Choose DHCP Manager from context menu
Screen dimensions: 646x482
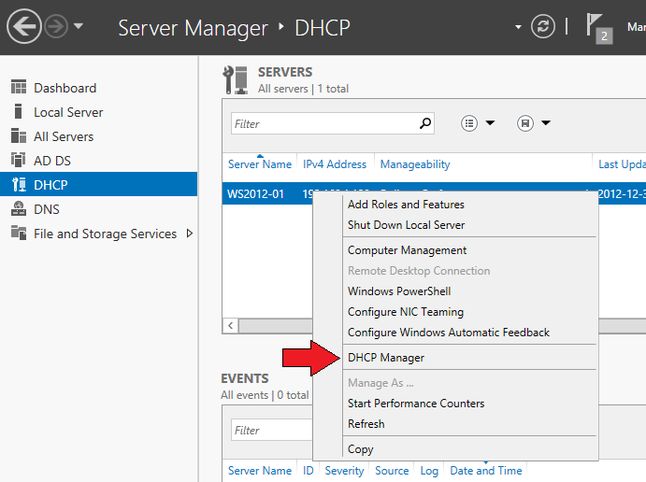[x=386, y=358]
